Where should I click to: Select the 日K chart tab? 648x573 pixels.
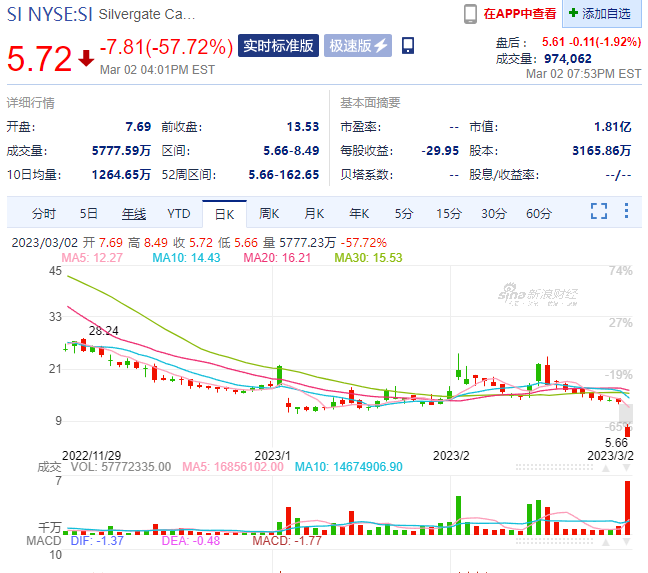(224, 214)
